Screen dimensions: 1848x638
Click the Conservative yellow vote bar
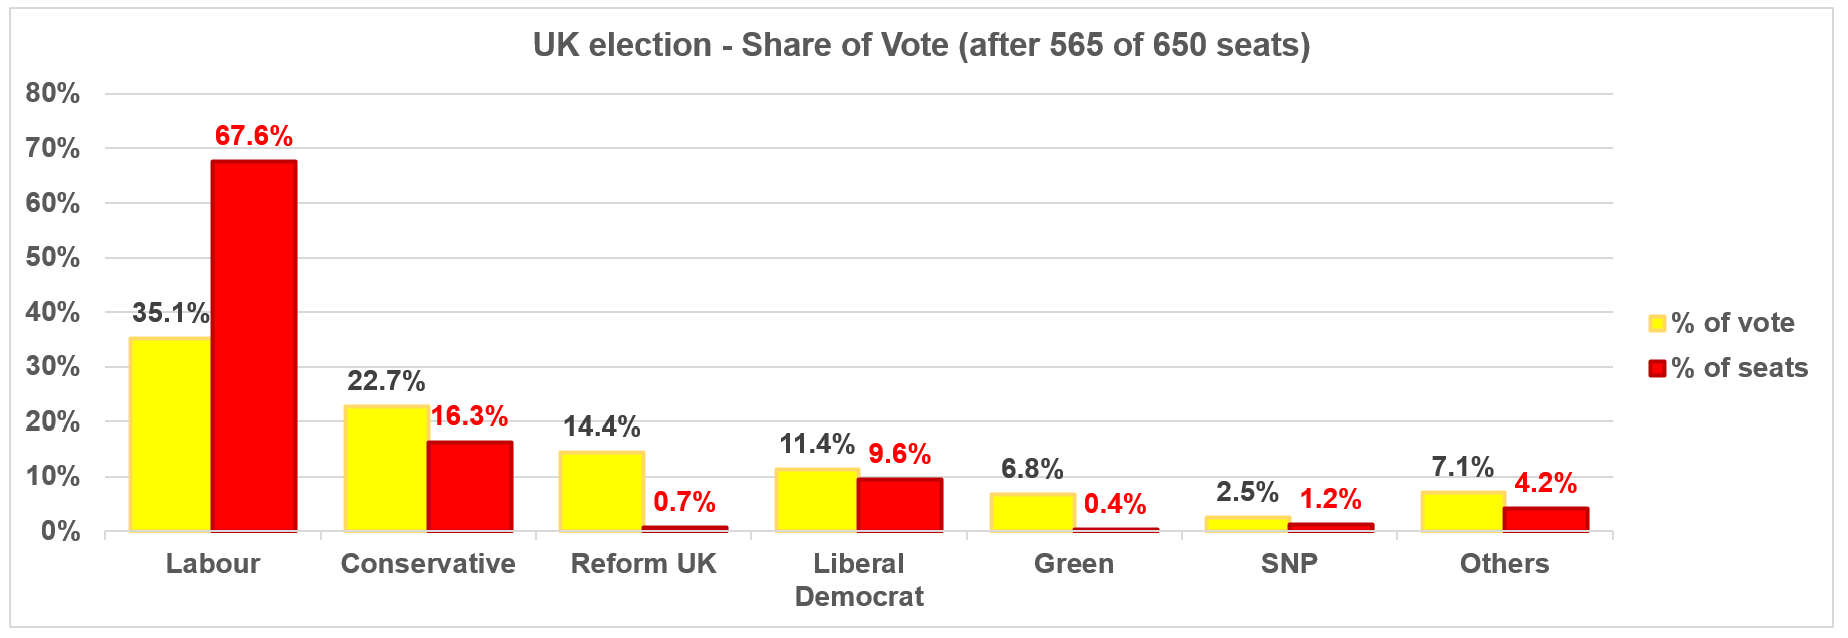point(386,468)
